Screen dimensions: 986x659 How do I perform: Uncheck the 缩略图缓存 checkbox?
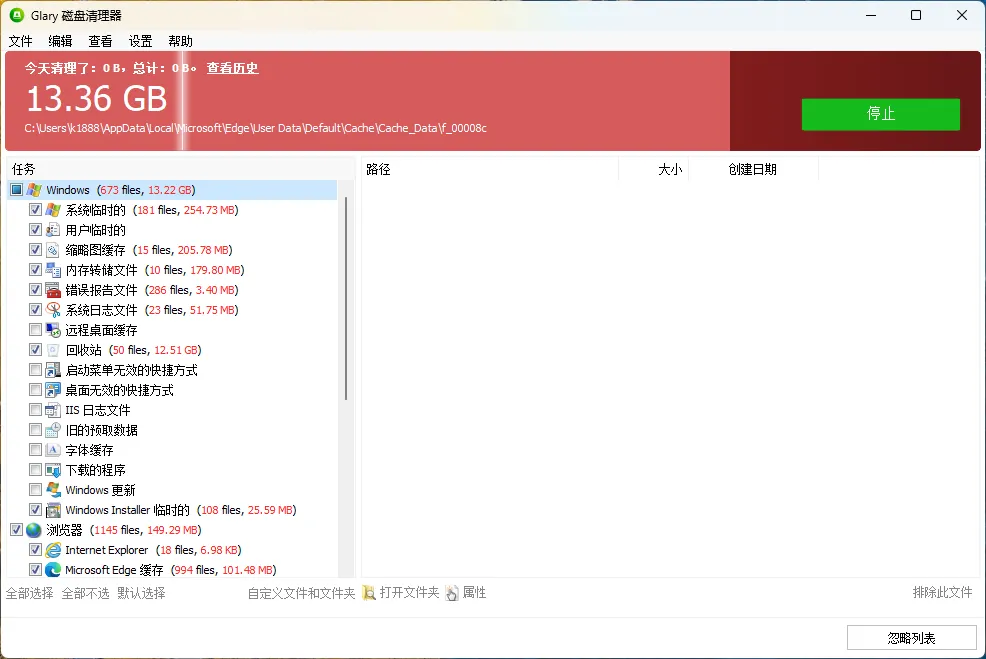(x=35, y=250)
